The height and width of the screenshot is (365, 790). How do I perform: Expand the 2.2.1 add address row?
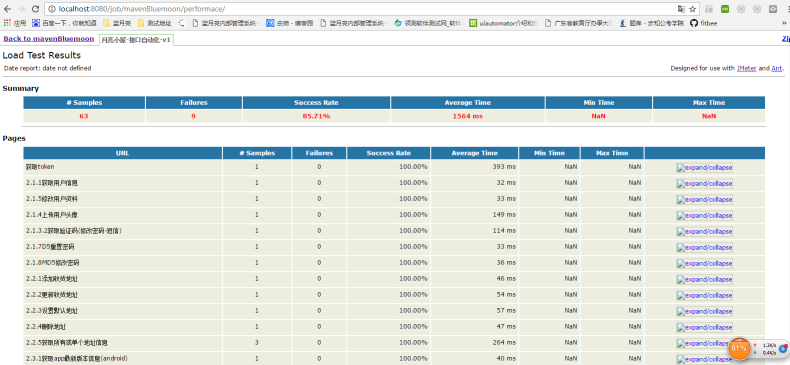click(x=704, y=280)
